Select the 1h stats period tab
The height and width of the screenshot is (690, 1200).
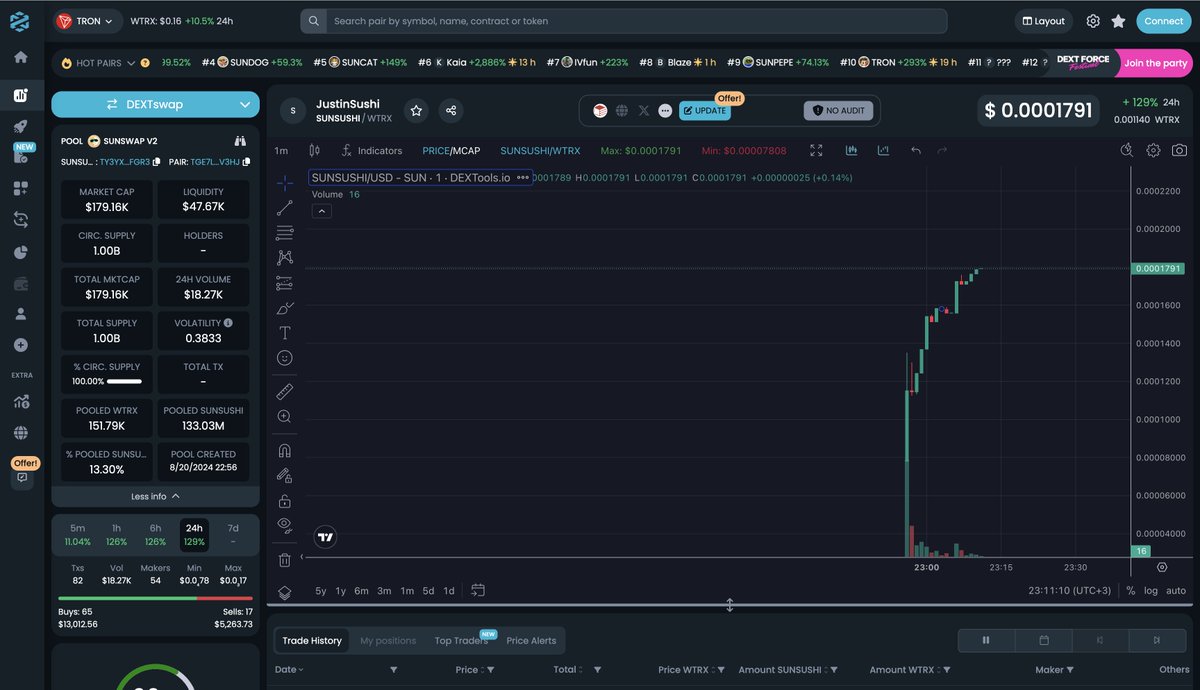click(x=116, y=534)
